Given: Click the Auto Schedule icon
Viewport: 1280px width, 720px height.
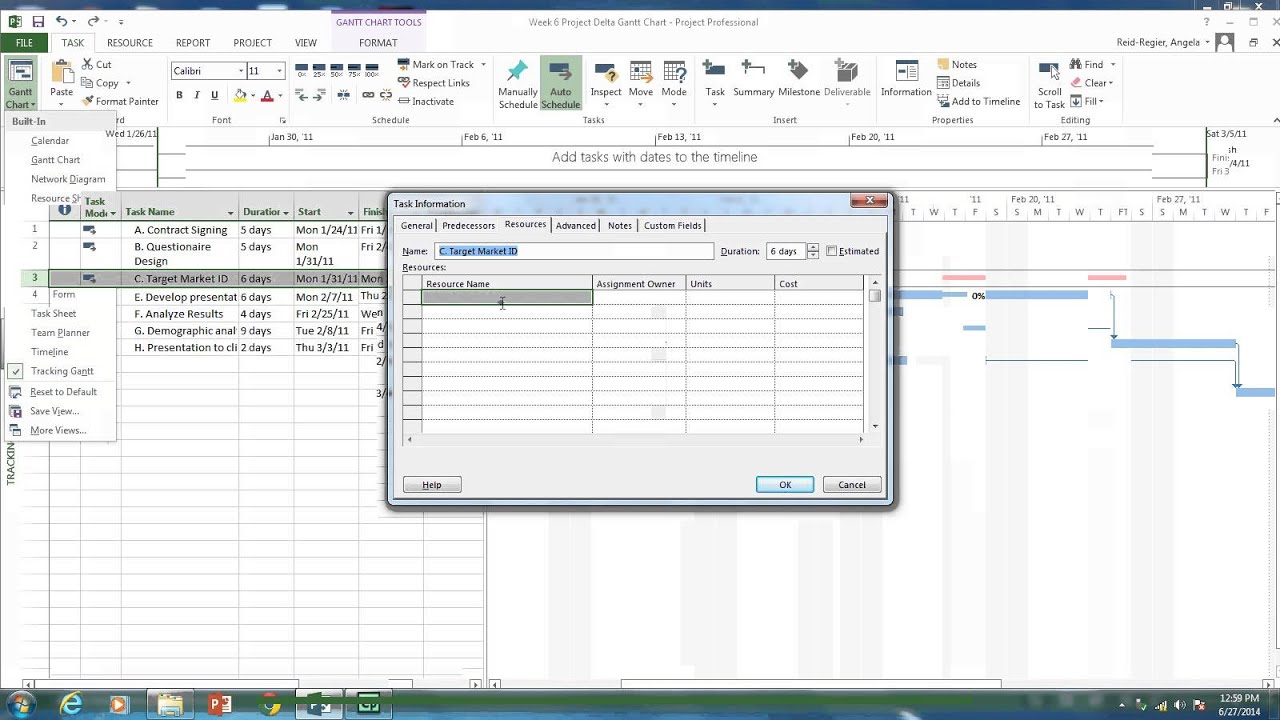Looking at the screenshot, I should pos(560,72).
